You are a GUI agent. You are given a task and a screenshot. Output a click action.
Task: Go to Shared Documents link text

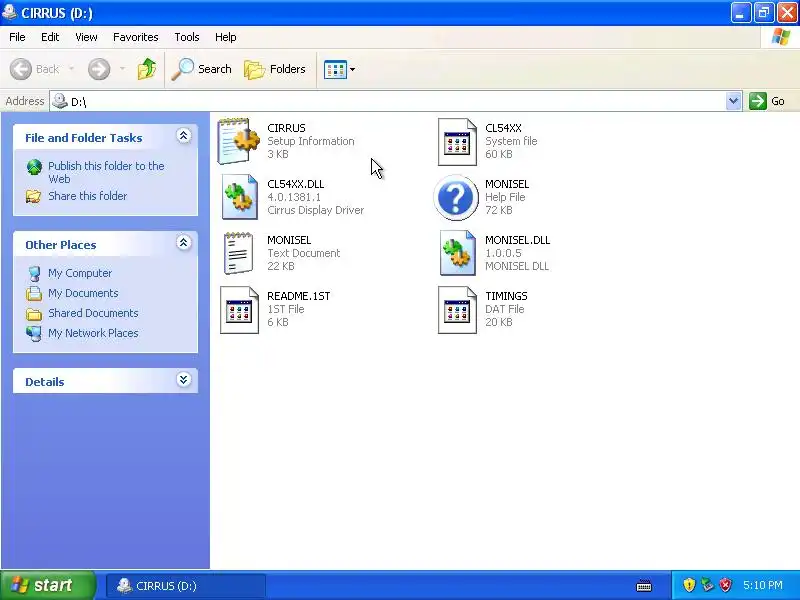(x=93, y=313)
